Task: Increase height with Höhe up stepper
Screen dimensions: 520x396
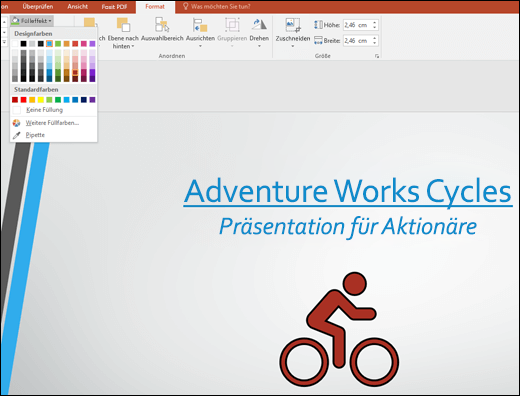Action: point(375,23)
